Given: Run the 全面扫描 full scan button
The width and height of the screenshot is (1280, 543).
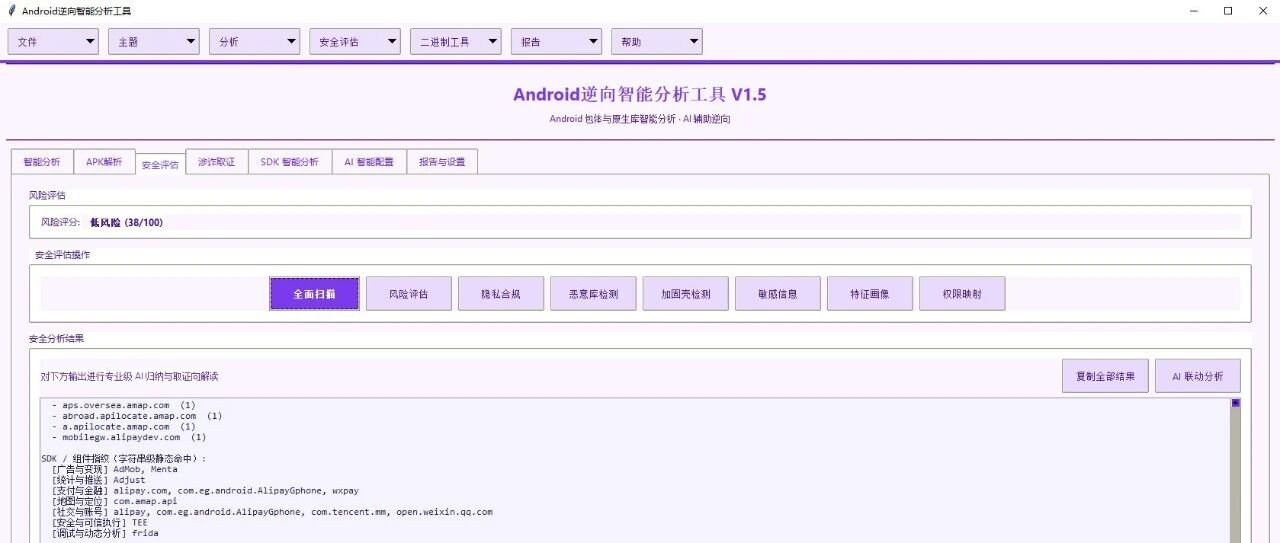Looking at the screenshot, I should click(314, 294).
